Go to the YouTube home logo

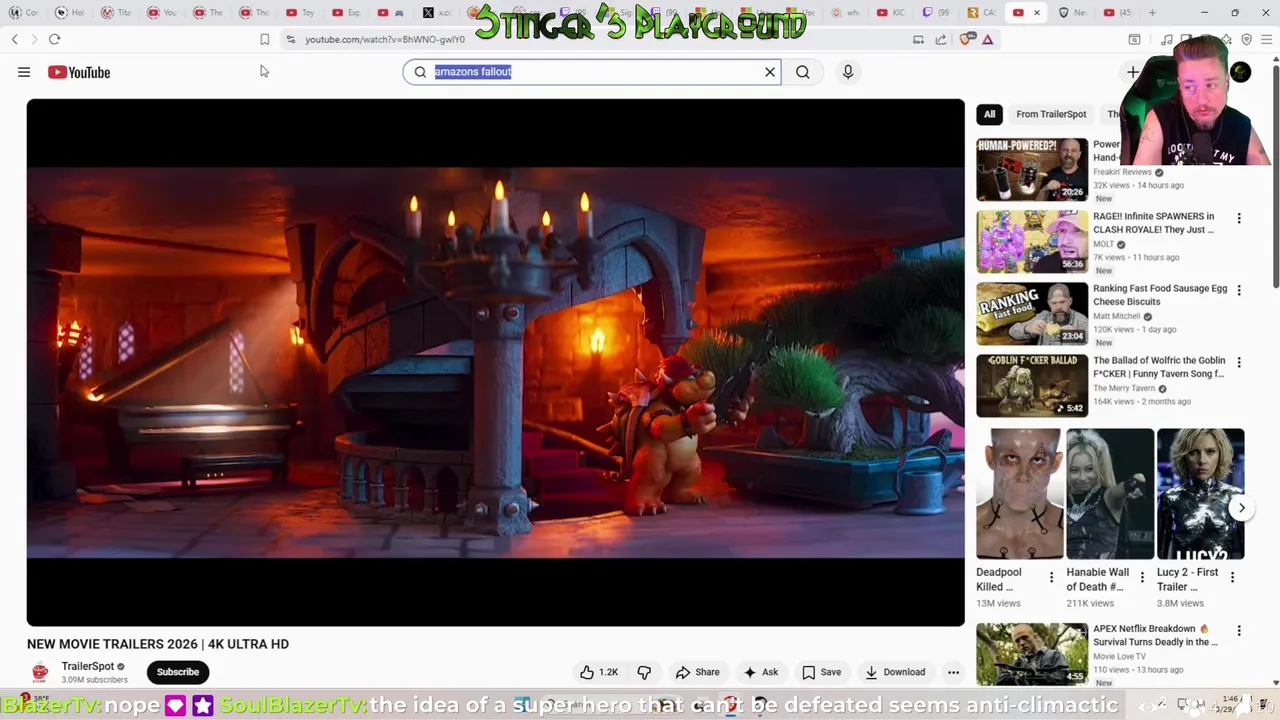pyautogui.click(x=79, y=72)
